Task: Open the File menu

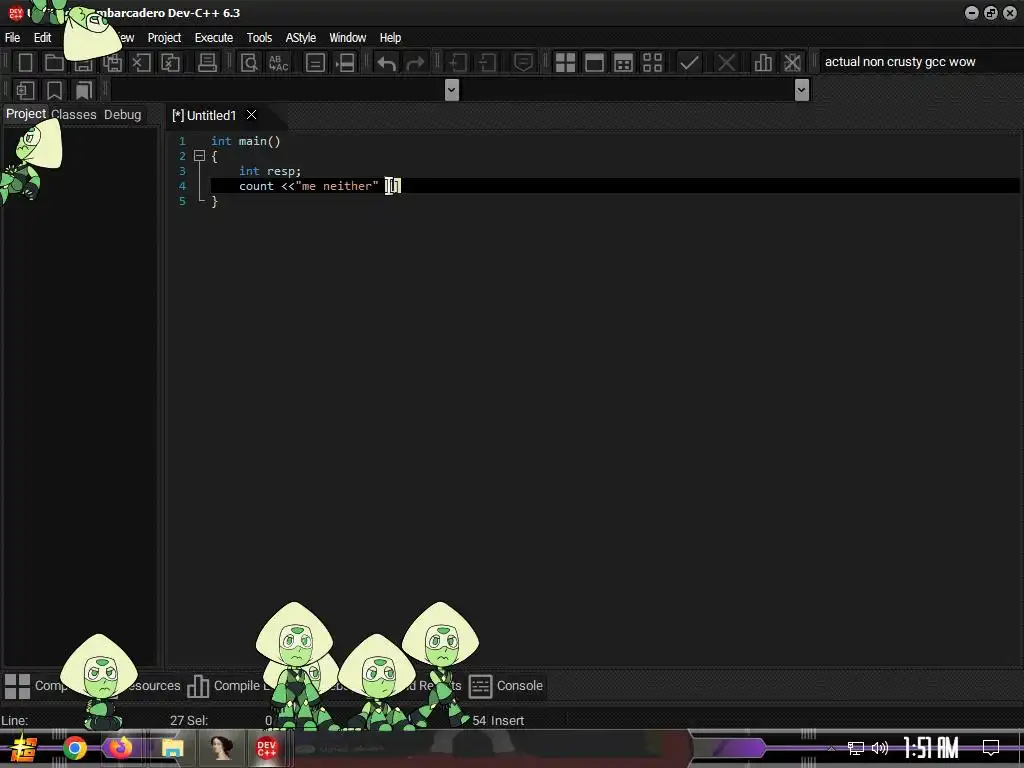Action: 12,38
